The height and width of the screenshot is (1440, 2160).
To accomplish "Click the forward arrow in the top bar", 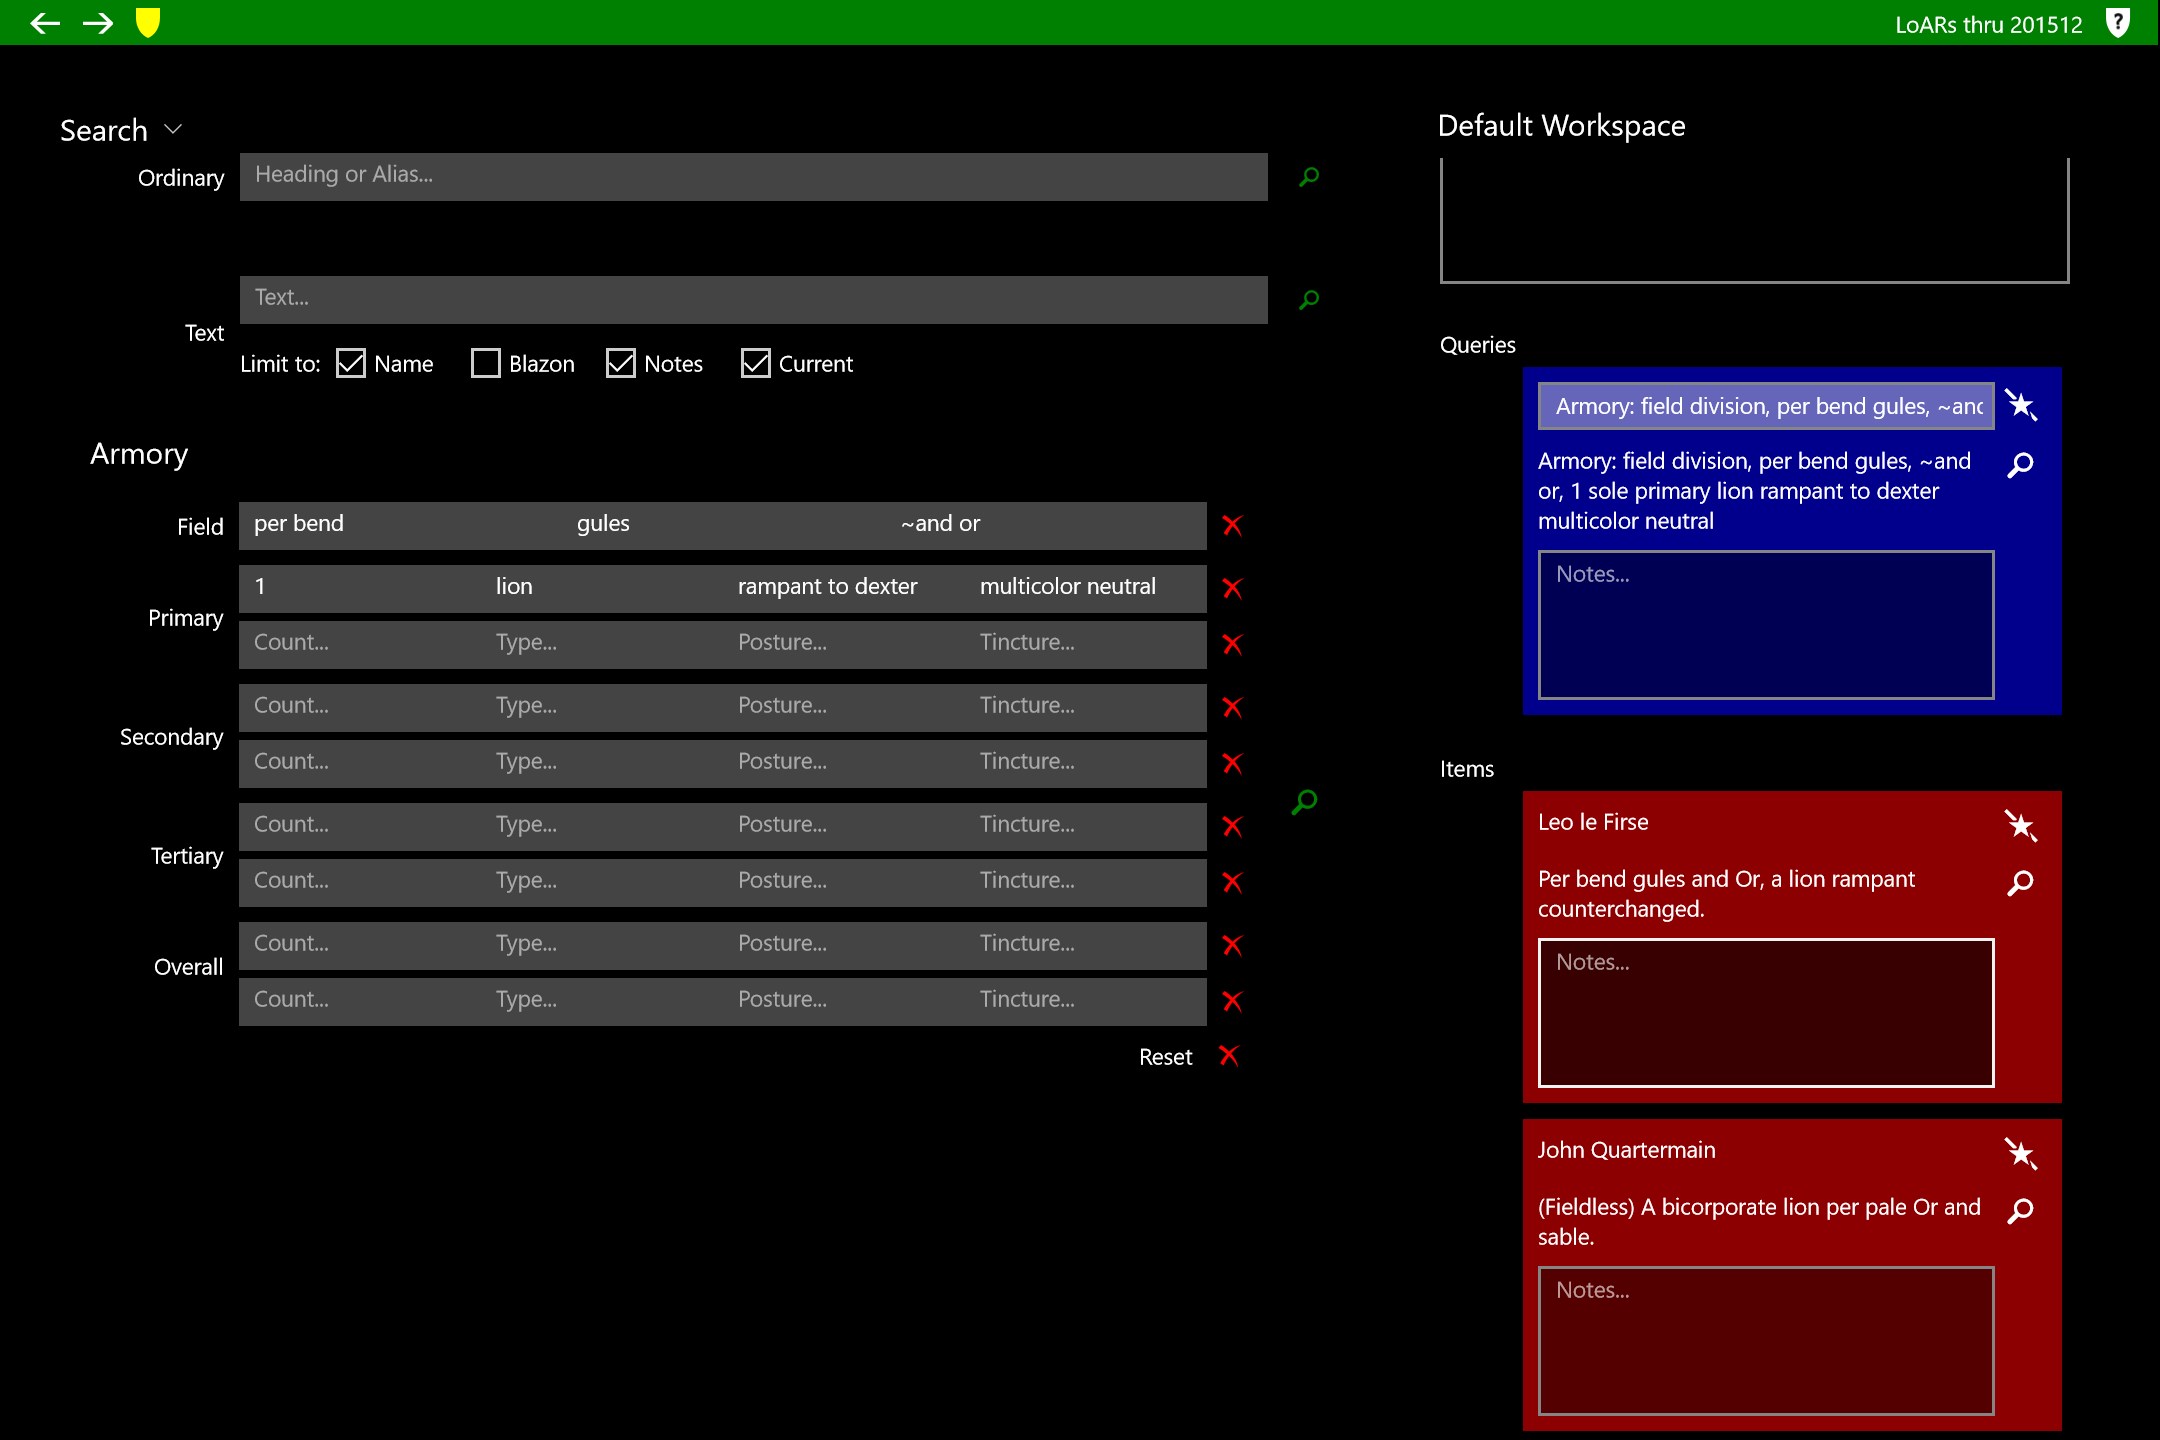I will tap(98, 23).
